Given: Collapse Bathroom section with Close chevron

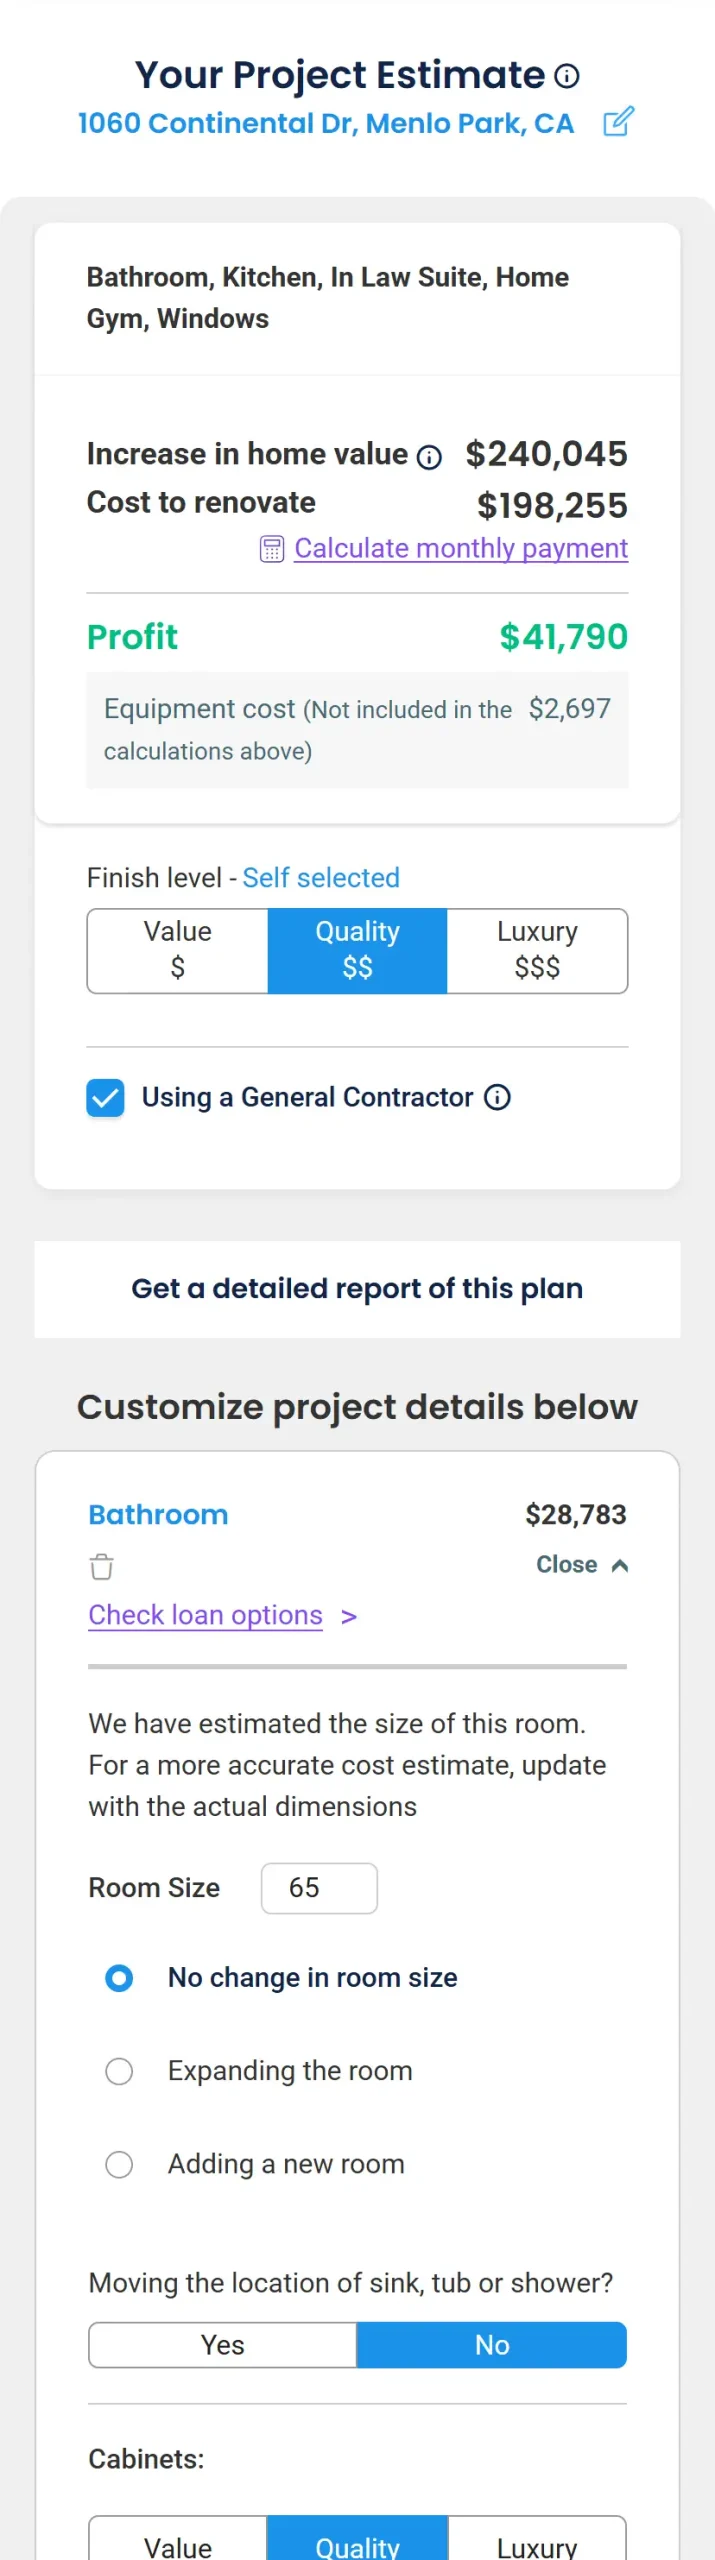Looking at the screenshot, I should pos(582,1565).
